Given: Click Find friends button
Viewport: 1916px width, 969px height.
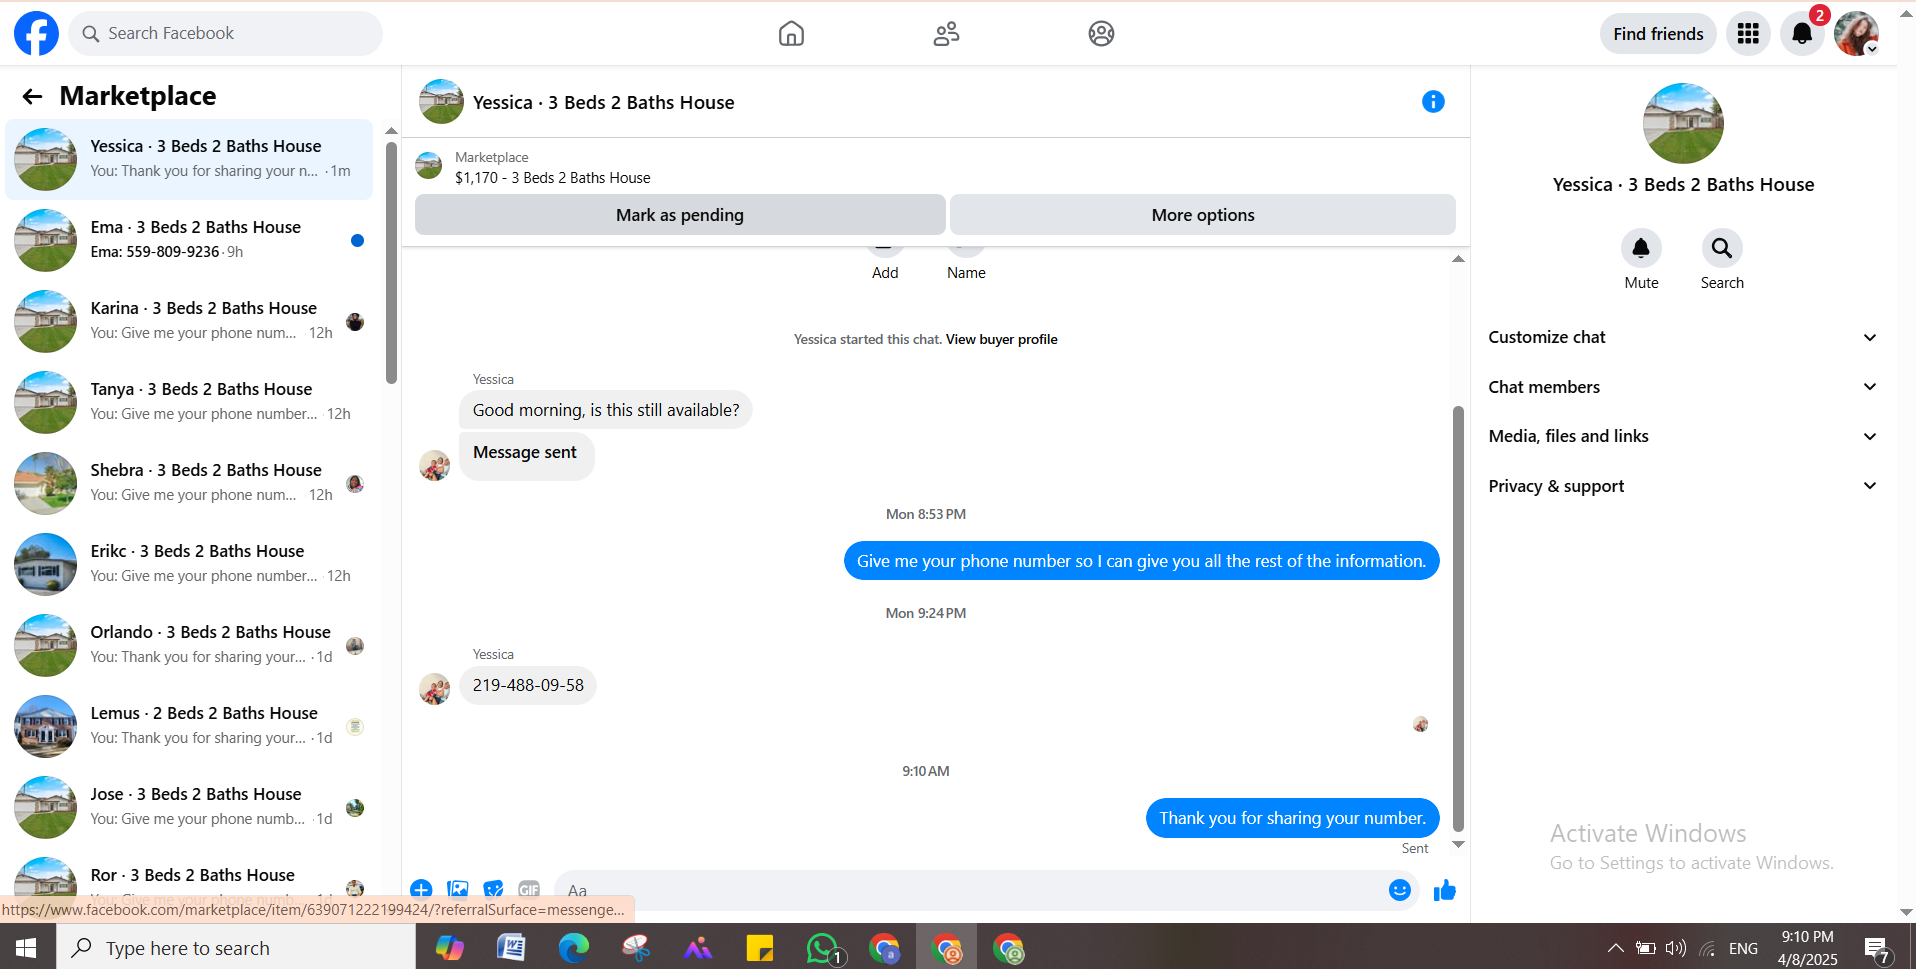Looking at the screenshot, I should 1658,34.
